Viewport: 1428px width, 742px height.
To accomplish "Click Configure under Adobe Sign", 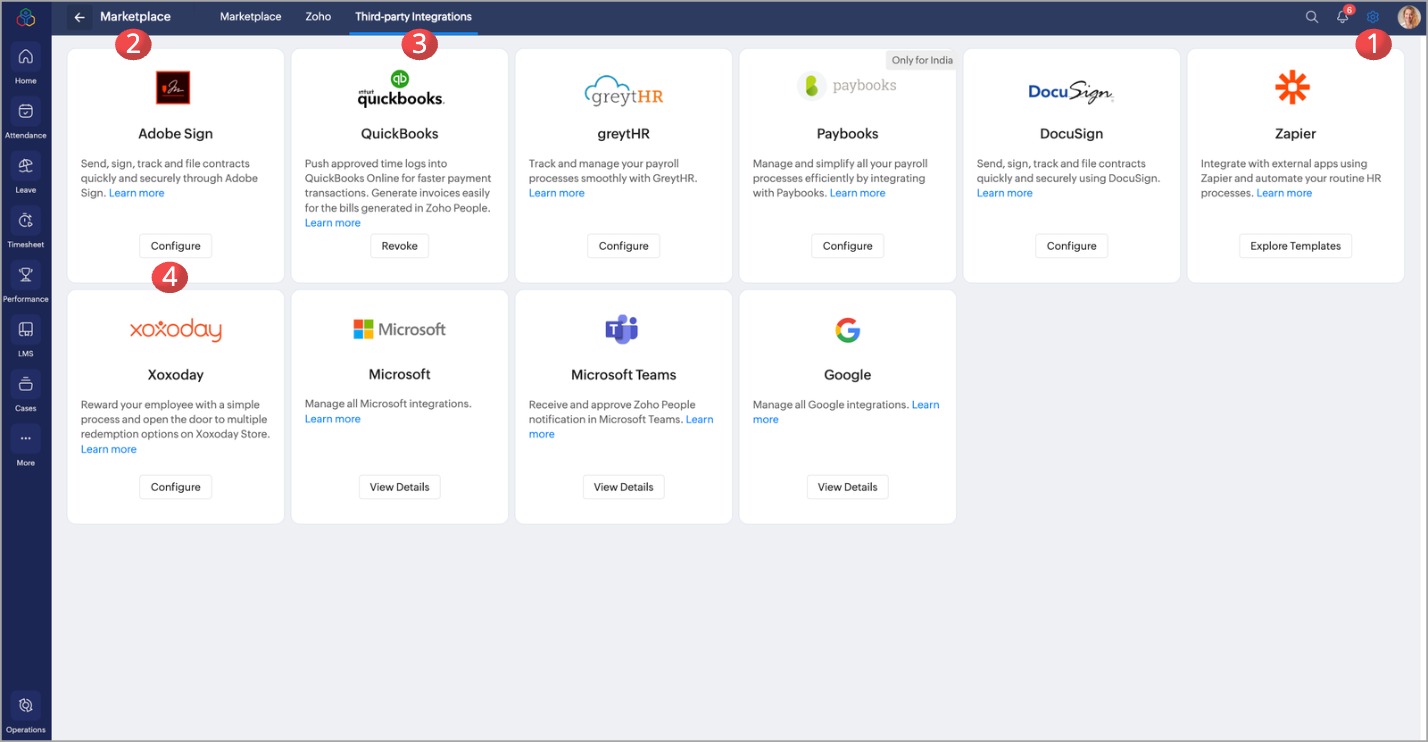I will tap(176, 246).
